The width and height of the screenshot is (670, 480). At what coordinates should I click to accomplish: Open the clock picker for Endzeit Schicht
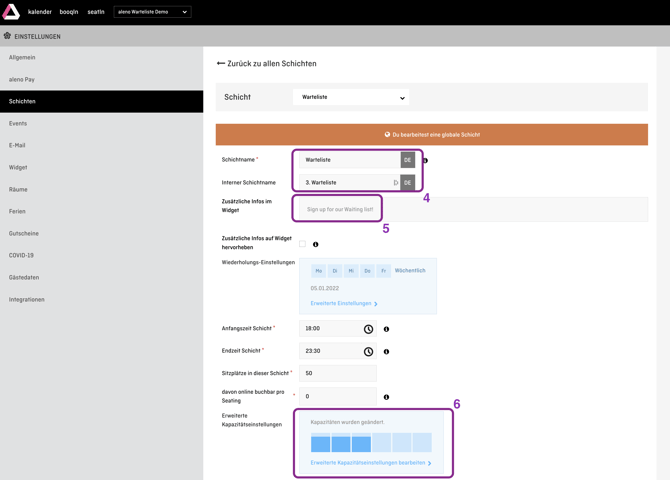(368, 351)
